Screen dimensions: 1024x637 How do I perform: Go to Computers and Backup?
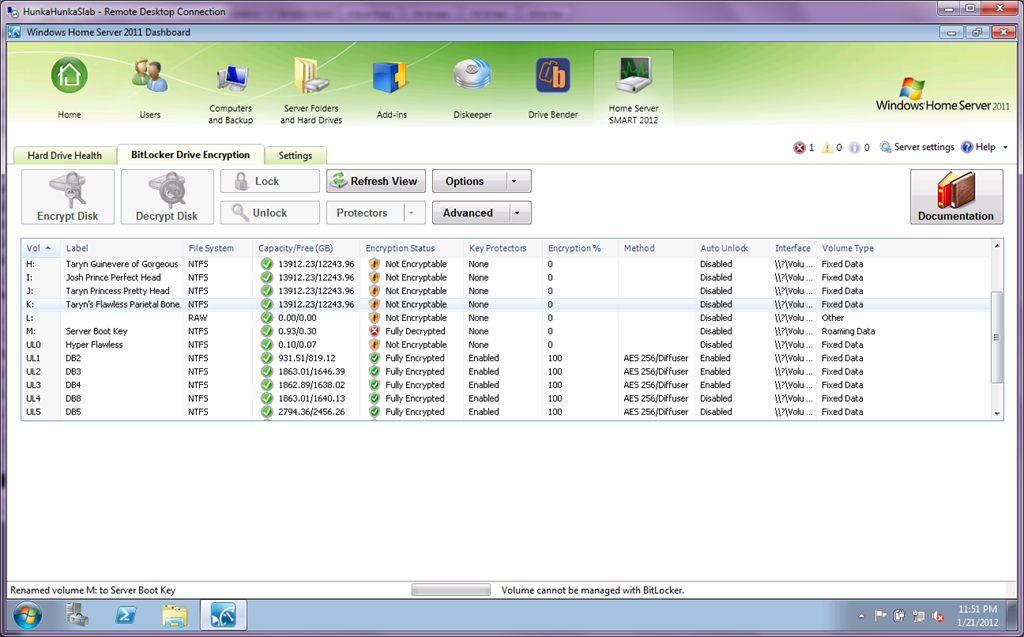231,91
